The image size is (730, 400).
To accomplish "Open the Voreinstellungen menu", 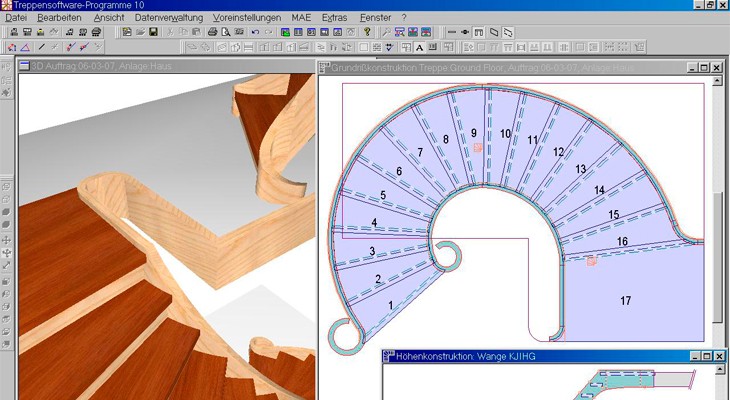I will tap(246, 18).
